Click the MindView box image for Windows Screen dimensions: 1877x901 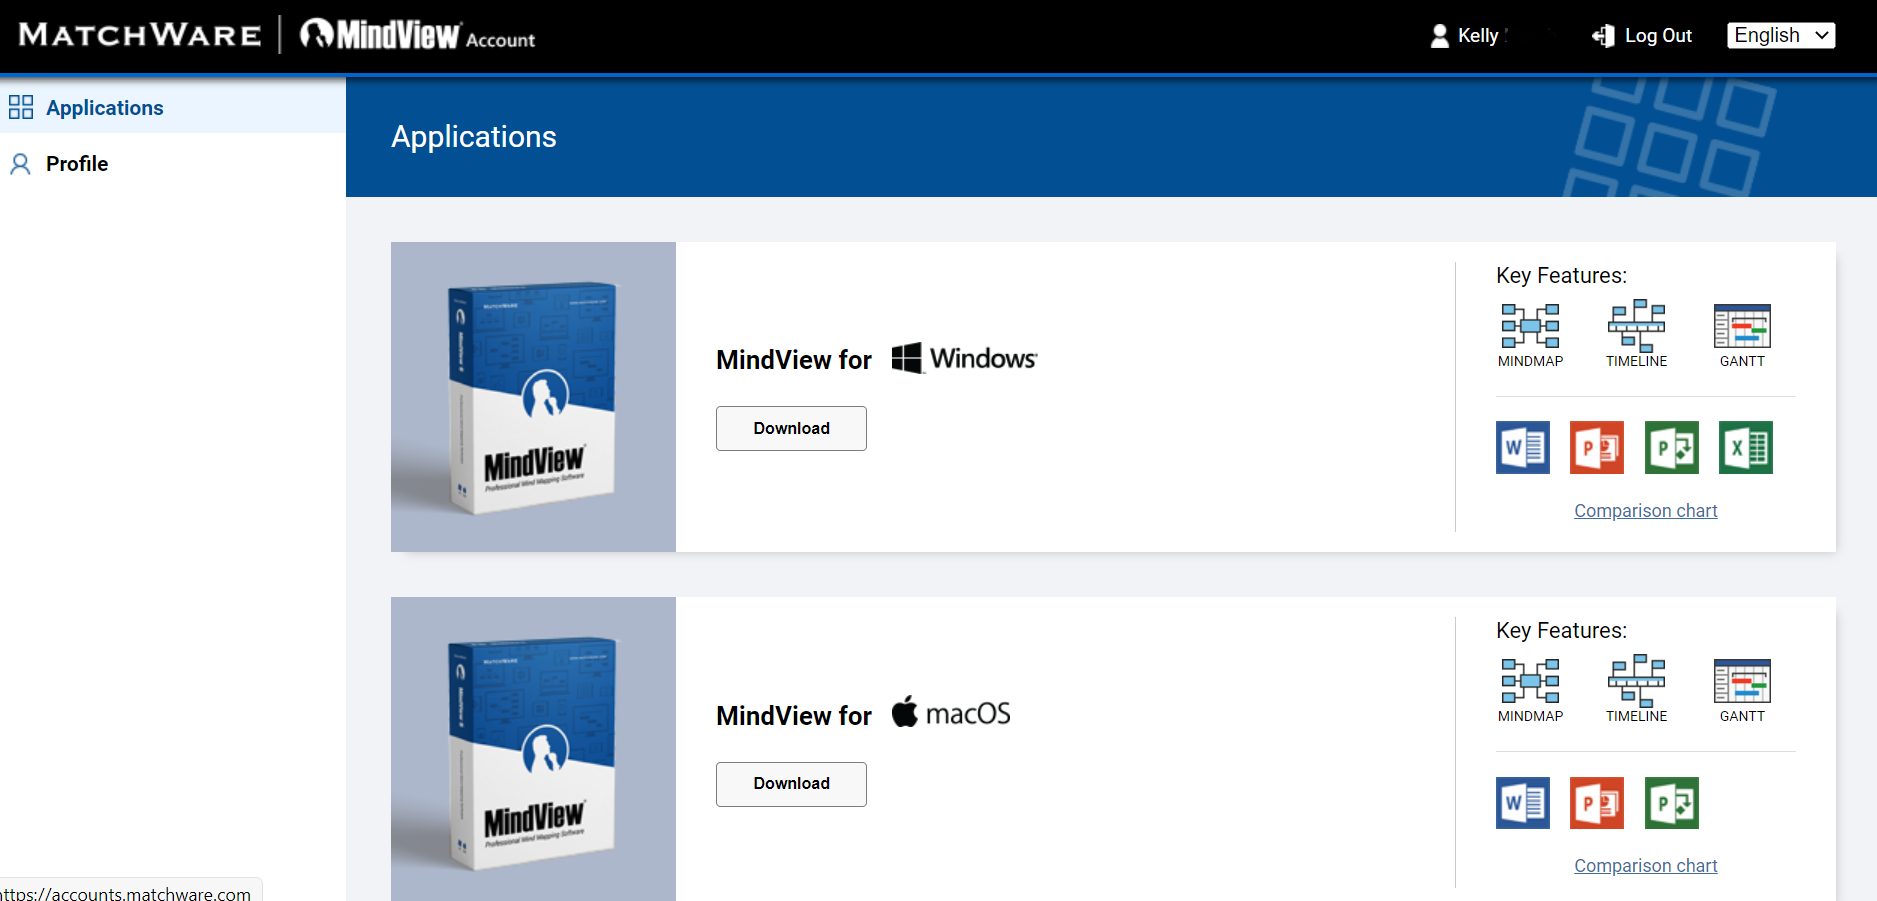pyautogui.click(x=533, y=397)
